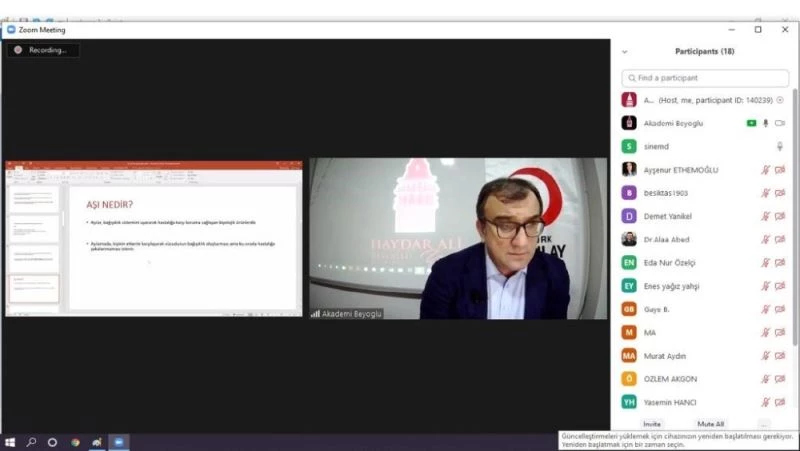
Task: Click the signal strength icon on speaker video
Action: click(x=315, y=313)
